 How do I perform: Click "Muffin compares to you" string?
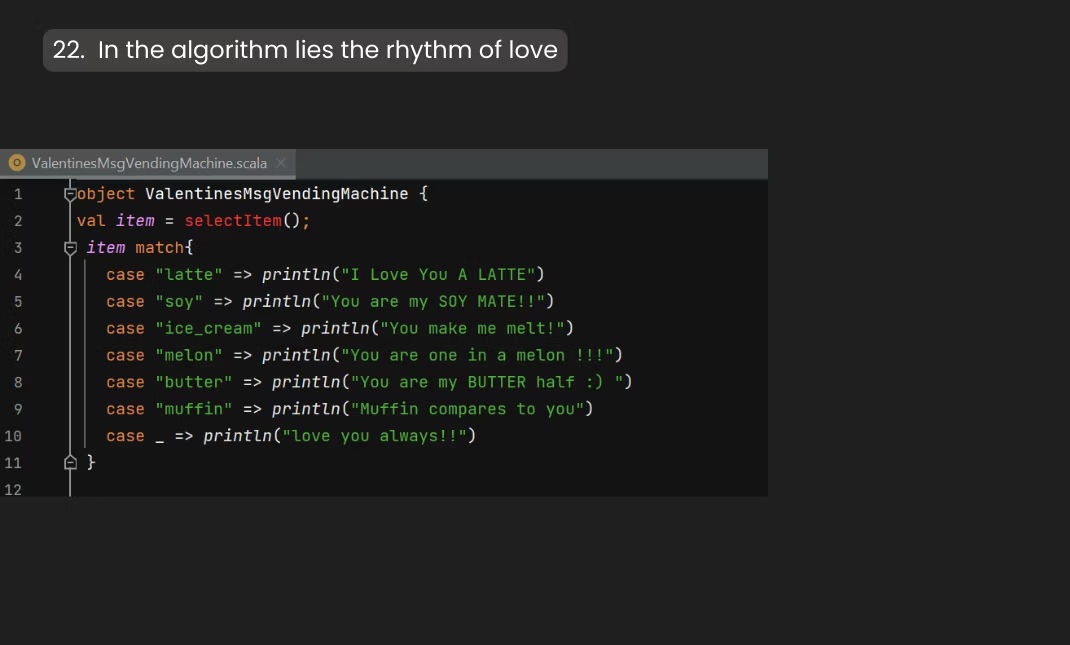coord(467,410)
